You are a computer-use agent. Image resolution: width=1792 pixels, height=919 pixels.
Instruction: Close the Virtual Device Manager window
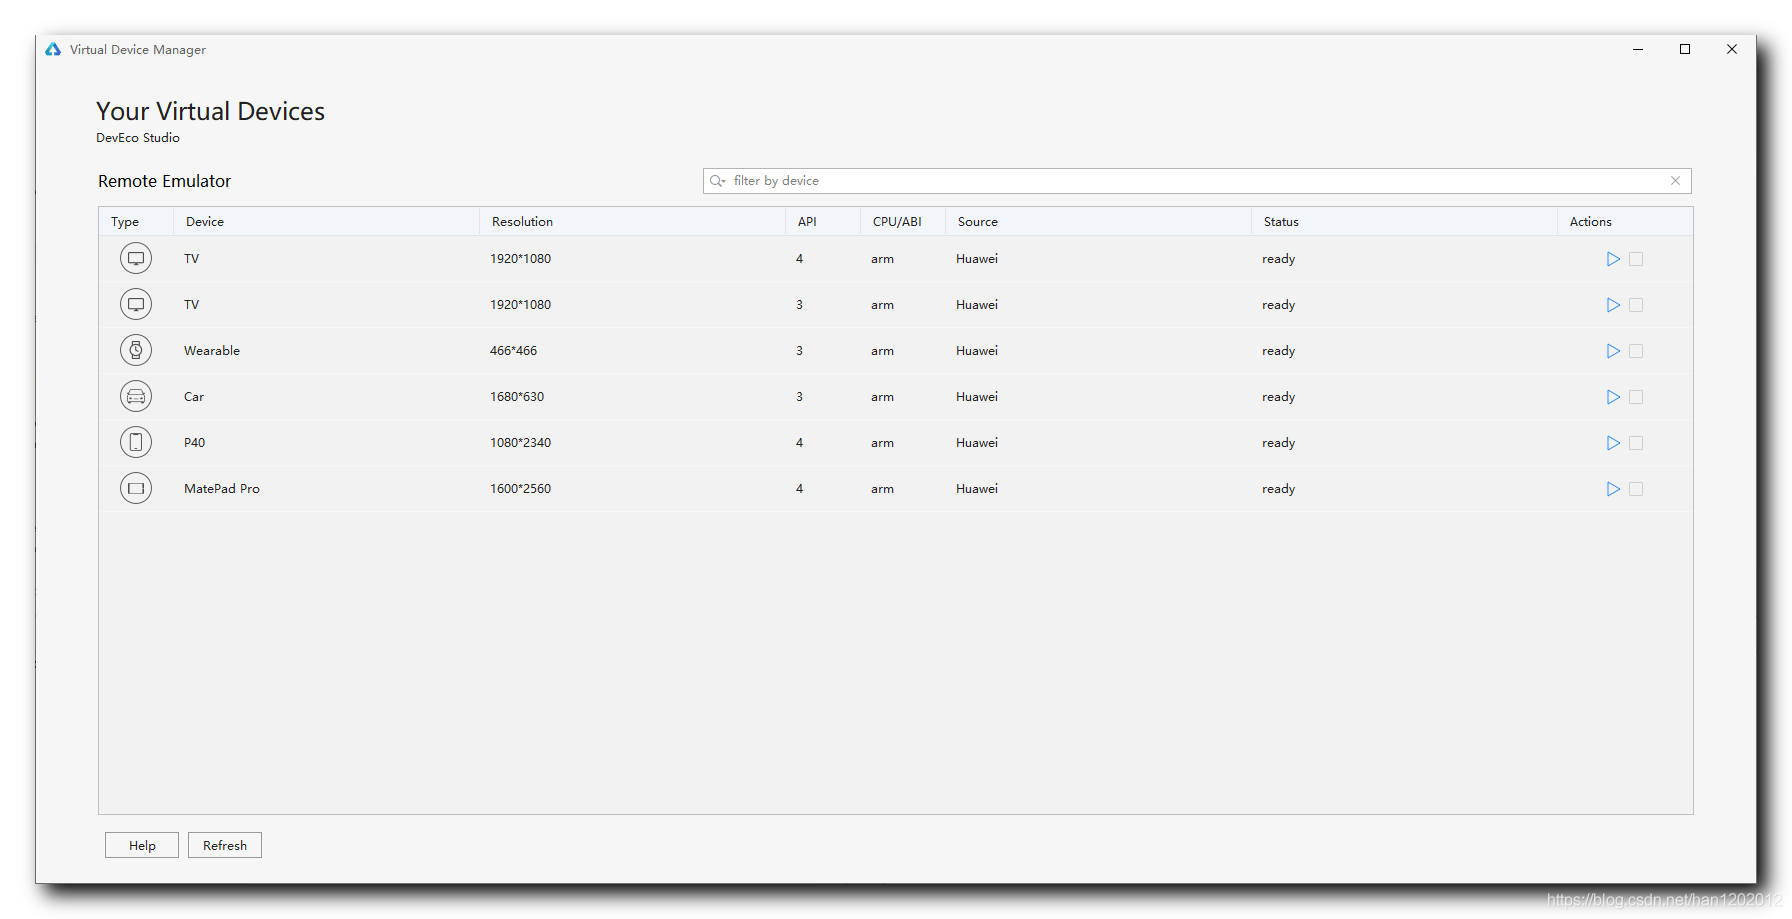[x=1732, y=49]
